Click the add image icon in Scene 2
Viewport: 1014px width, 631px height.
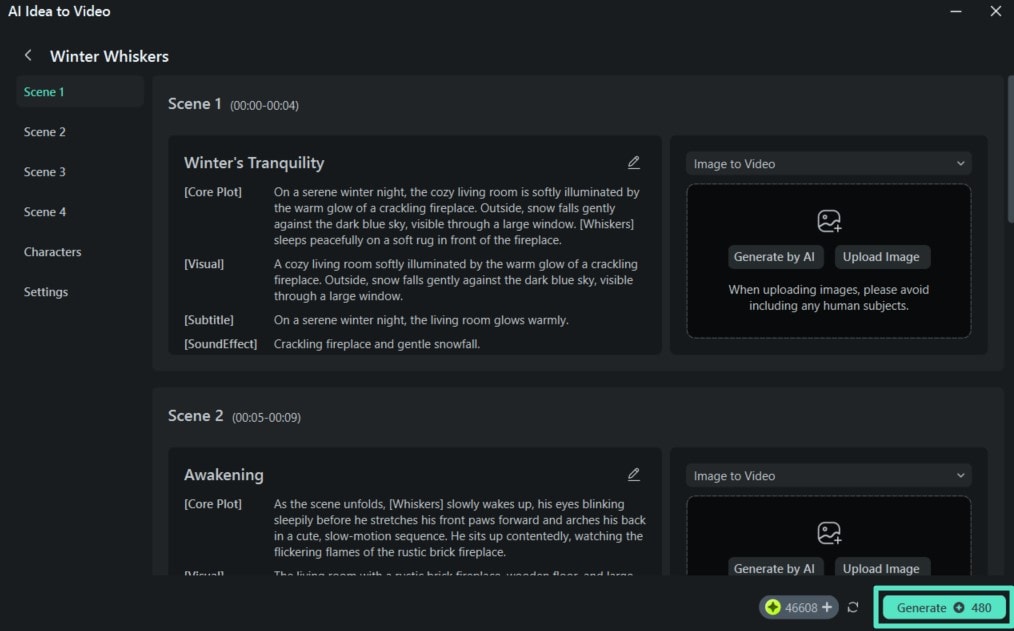pyautogui.click(x=829, y=533)
